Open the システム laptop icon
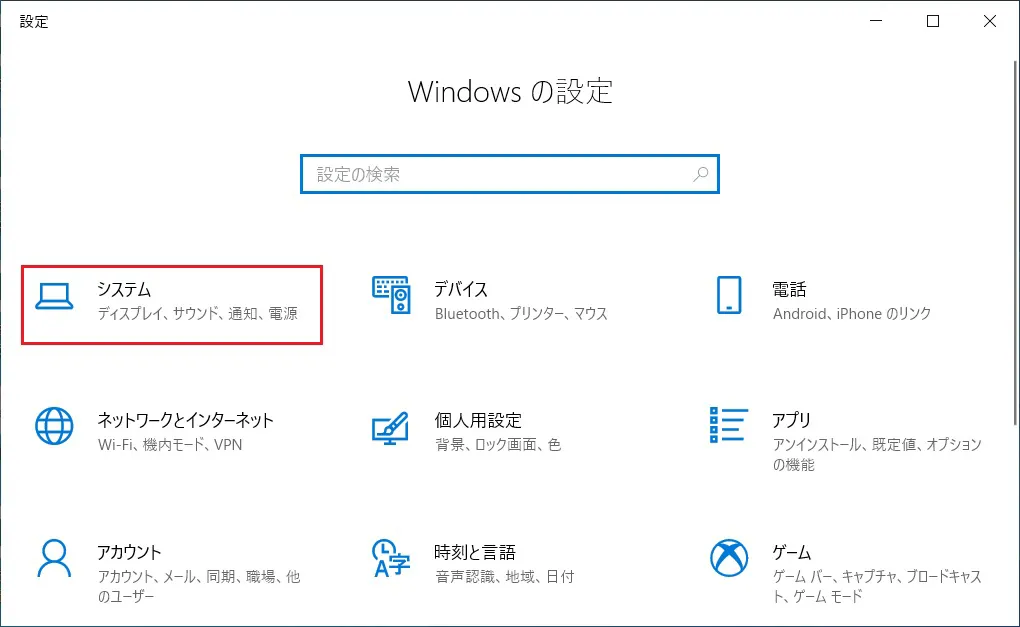Viewport: 1020px width, 627px height. click(x=54, y=297)
